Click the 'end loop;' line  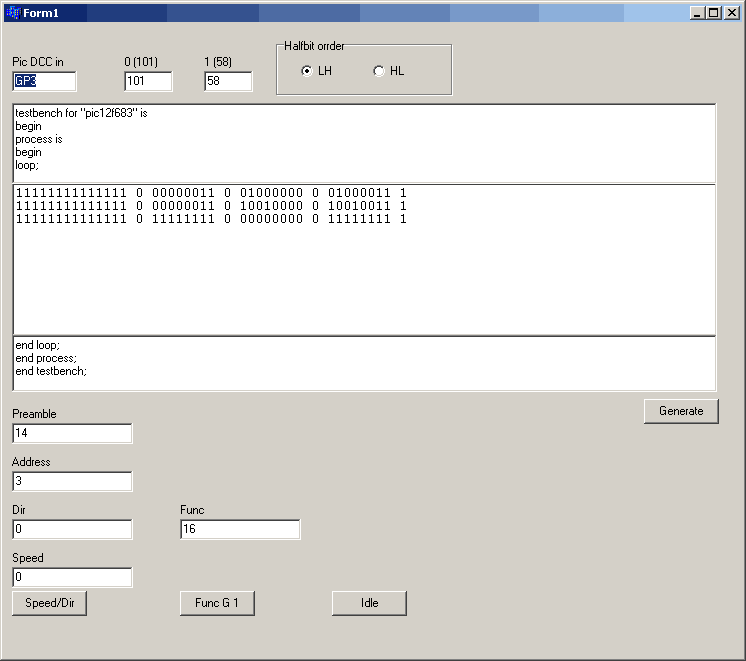point(38,345)
